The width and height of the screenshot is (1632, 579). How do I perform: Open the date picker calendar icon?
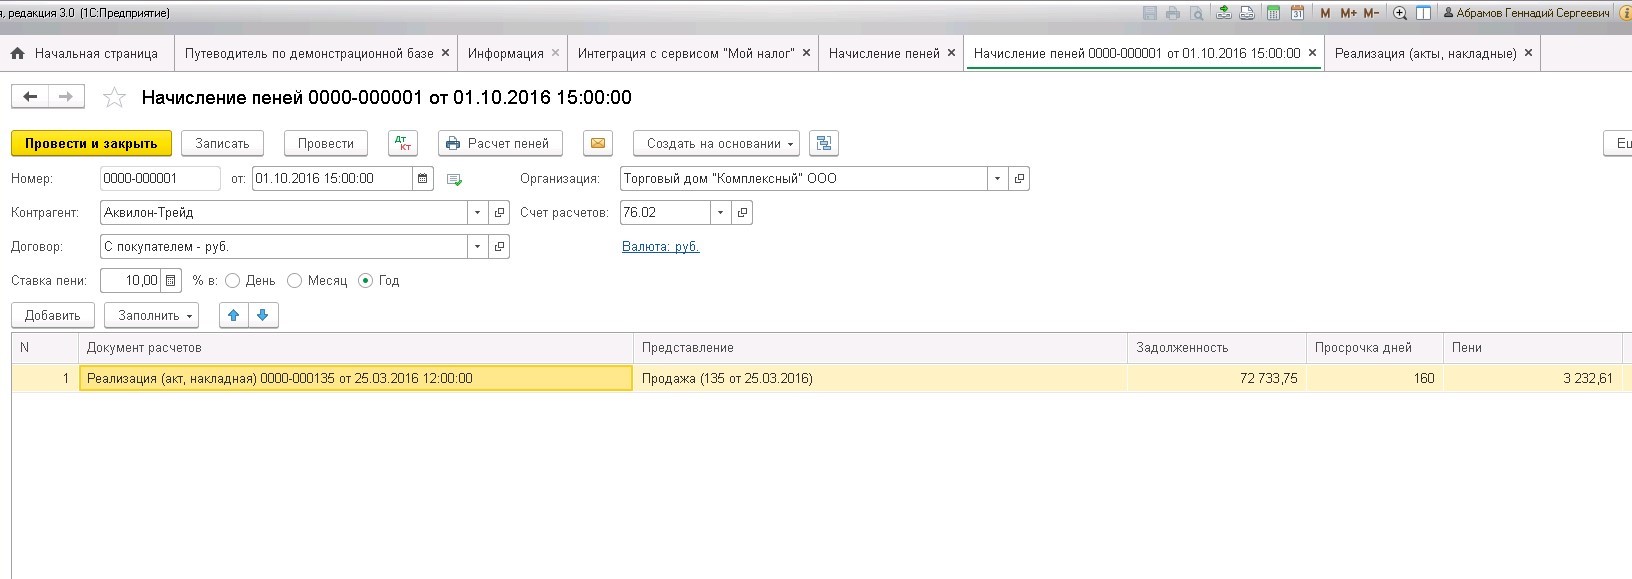pyautogui.click(x=424, y=179)
